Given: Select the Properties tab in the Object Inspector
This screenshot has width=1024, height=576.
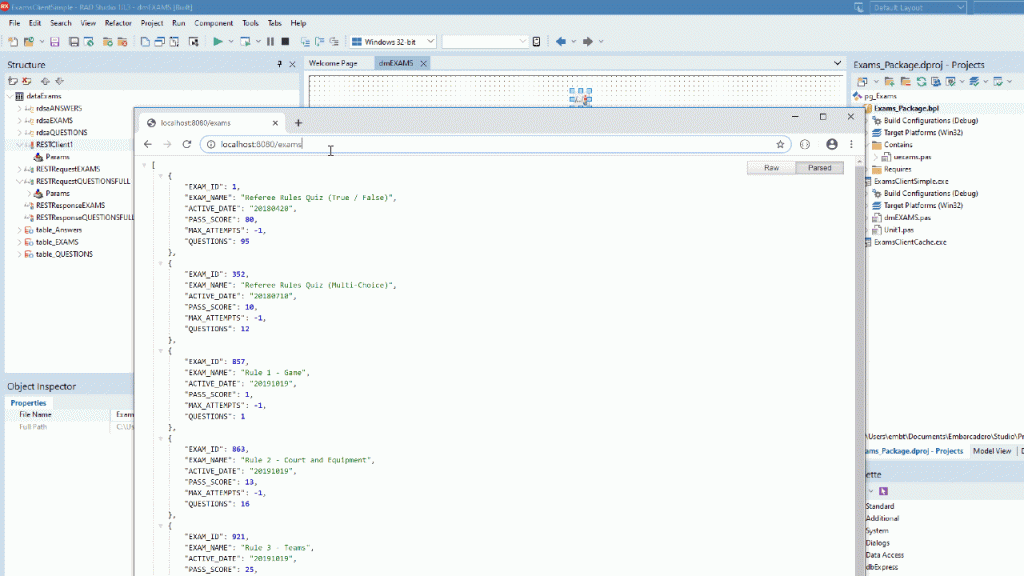Looking at the screenshot, I should click(28, 403).
